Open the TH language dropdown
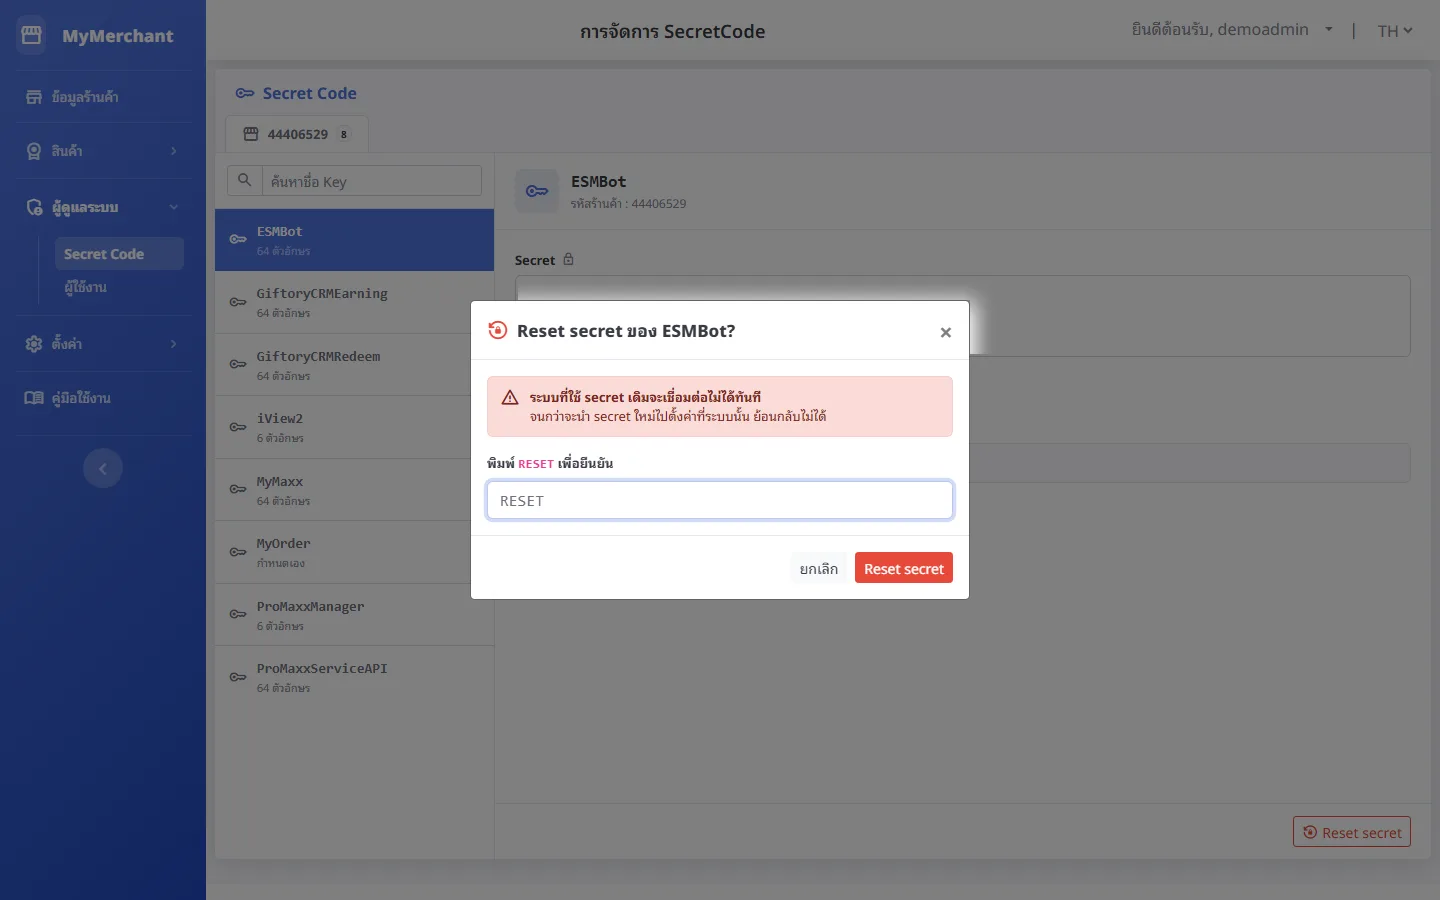The image size is (1440, 900). pyautogui.click(x=1395, y=31)
